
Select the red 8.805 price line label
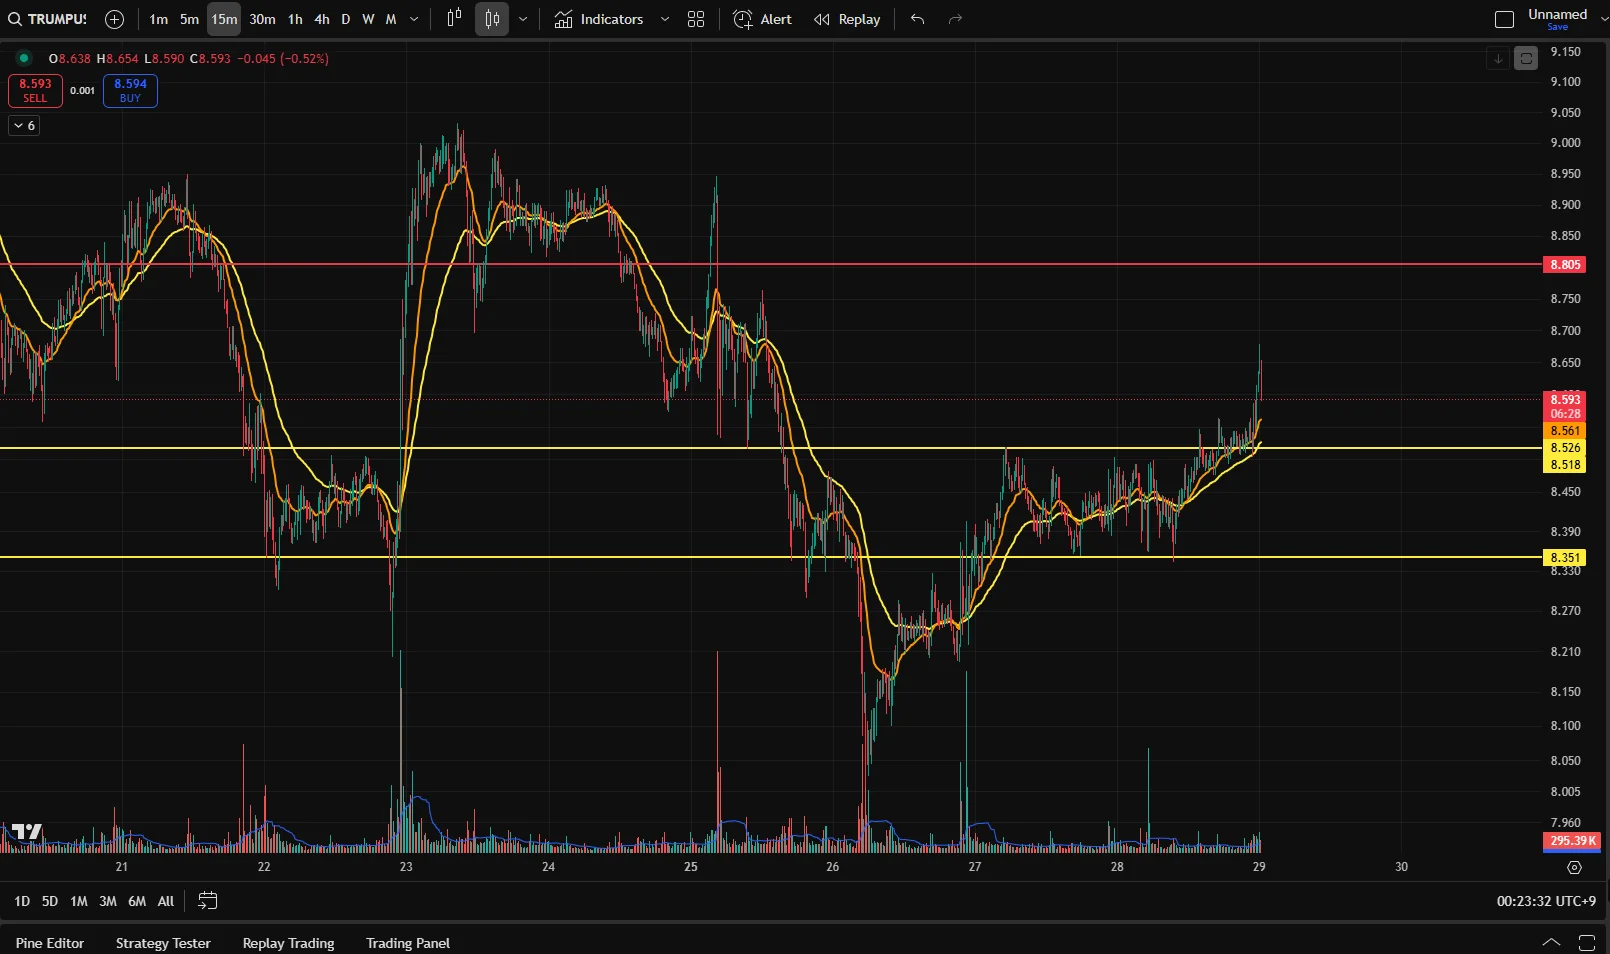(1565, 265)
